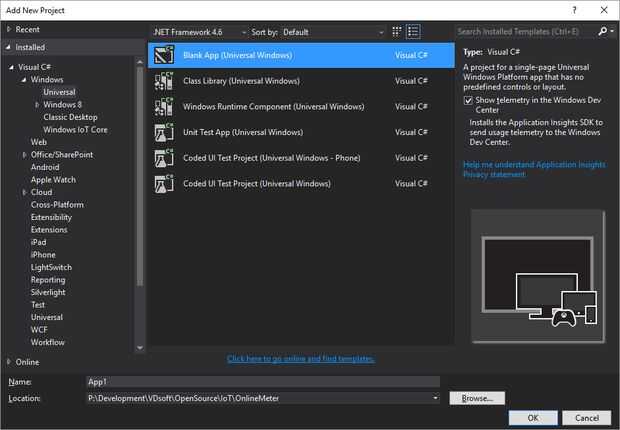This screenshot has height=430, width=620.
Task: Click the Coded UI Test Project (Universal Windows) icon
Action: click(x=164, y=184)
